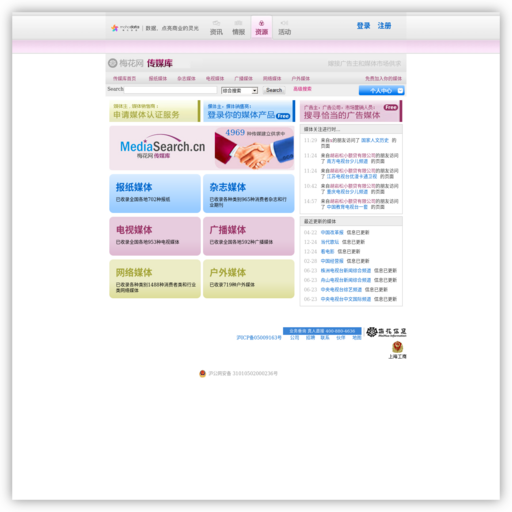Open the 杂志媒体 category tile

click(249, 193)
